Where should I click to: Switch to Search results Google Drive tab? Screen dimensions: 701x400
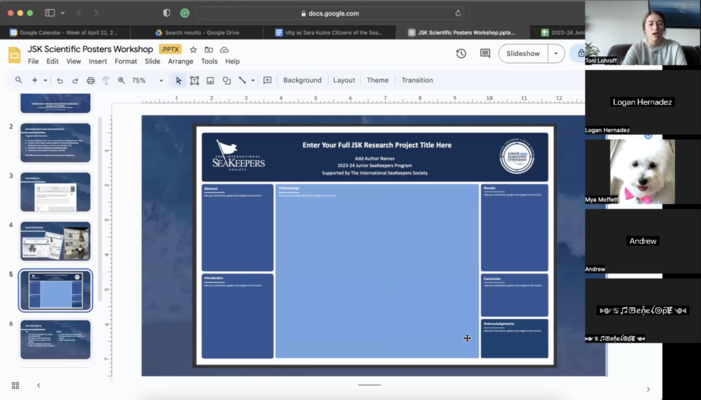tap(197, 33)
